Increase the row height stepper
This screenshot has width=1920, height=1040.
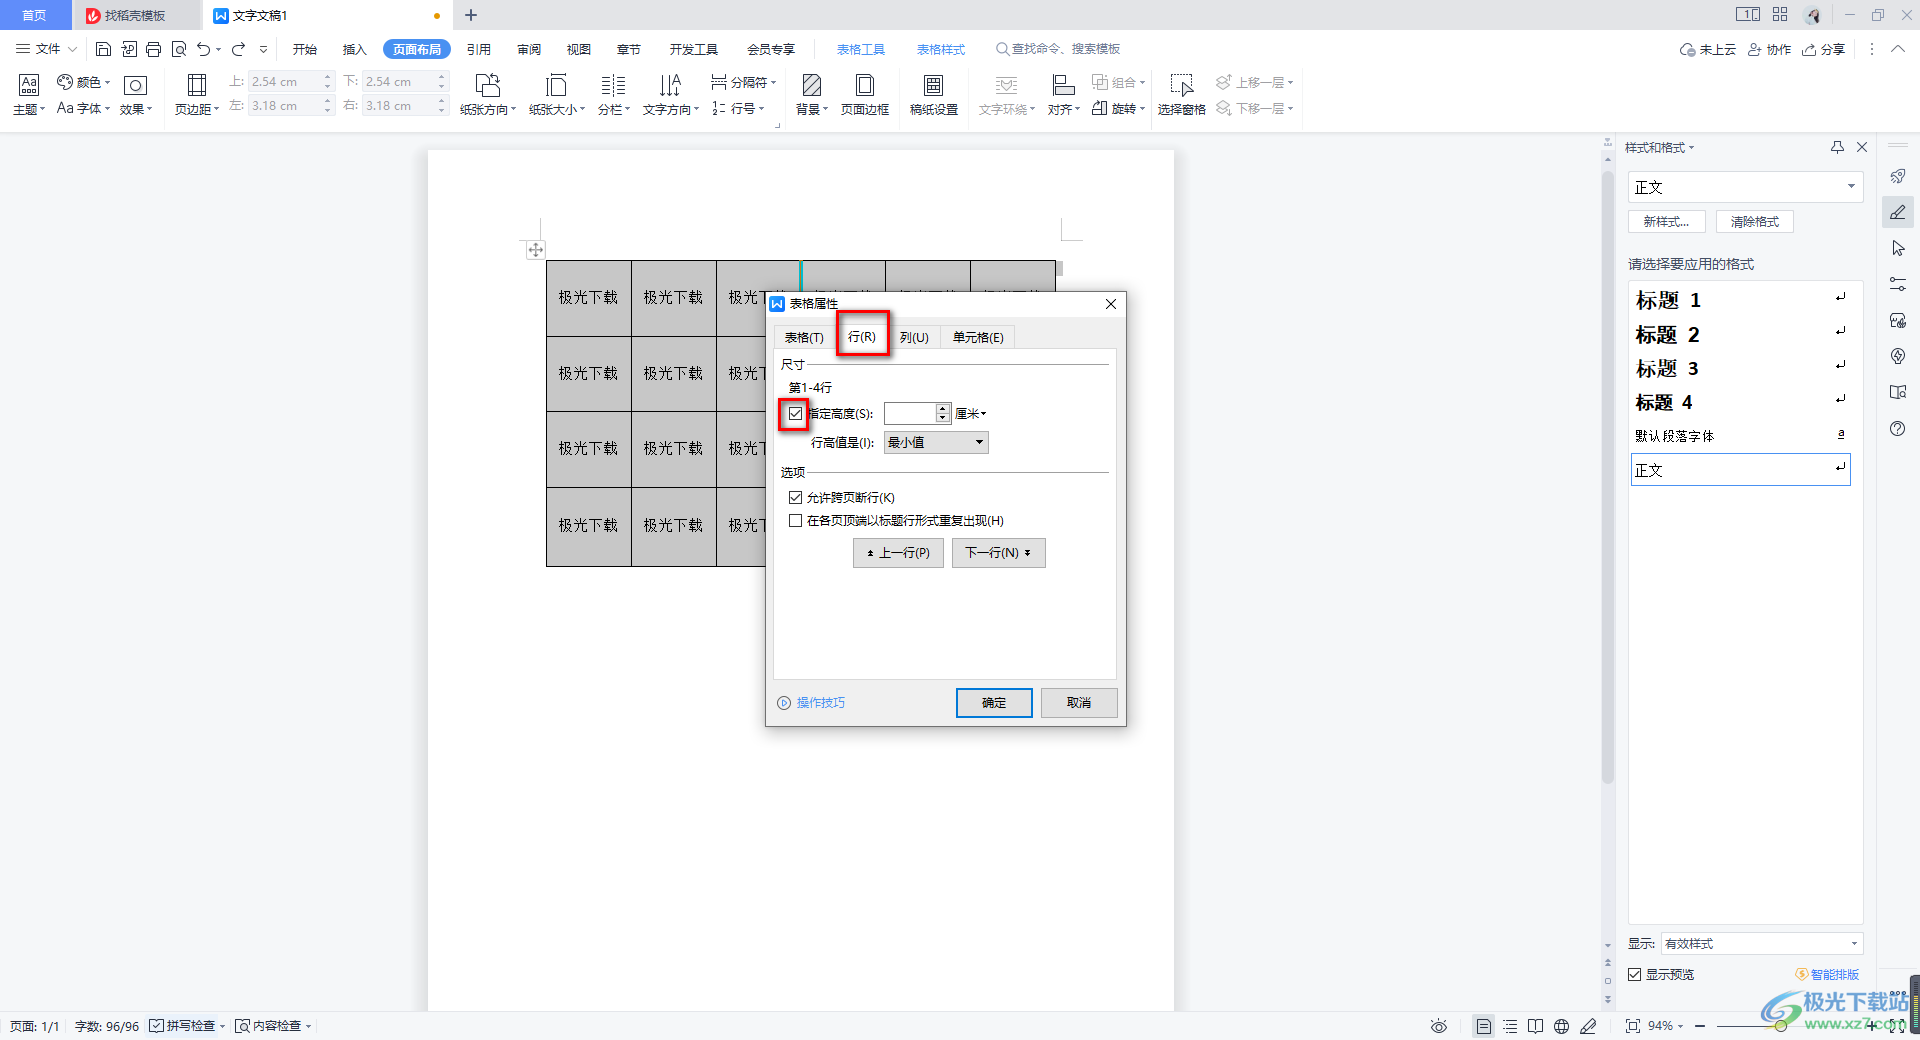point(942,408)
